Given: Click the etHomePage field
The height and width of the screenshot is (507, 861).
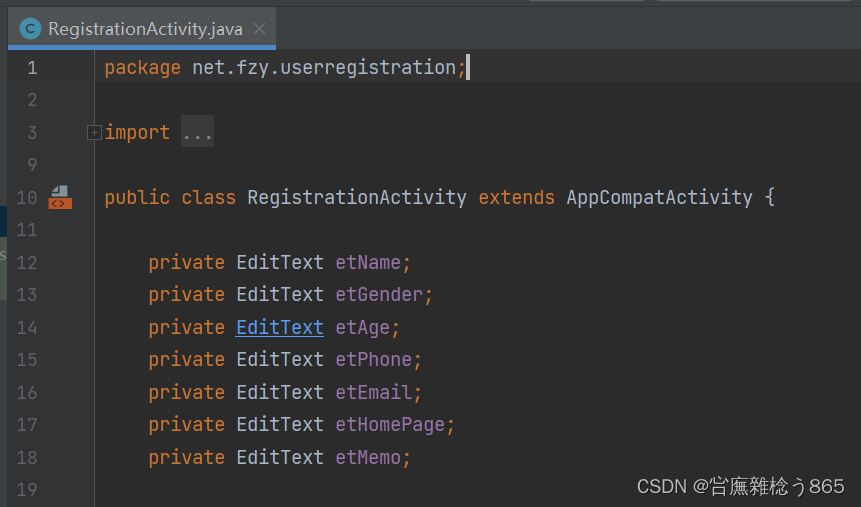Looking at the screenshot, I should (x=390, y=425).
